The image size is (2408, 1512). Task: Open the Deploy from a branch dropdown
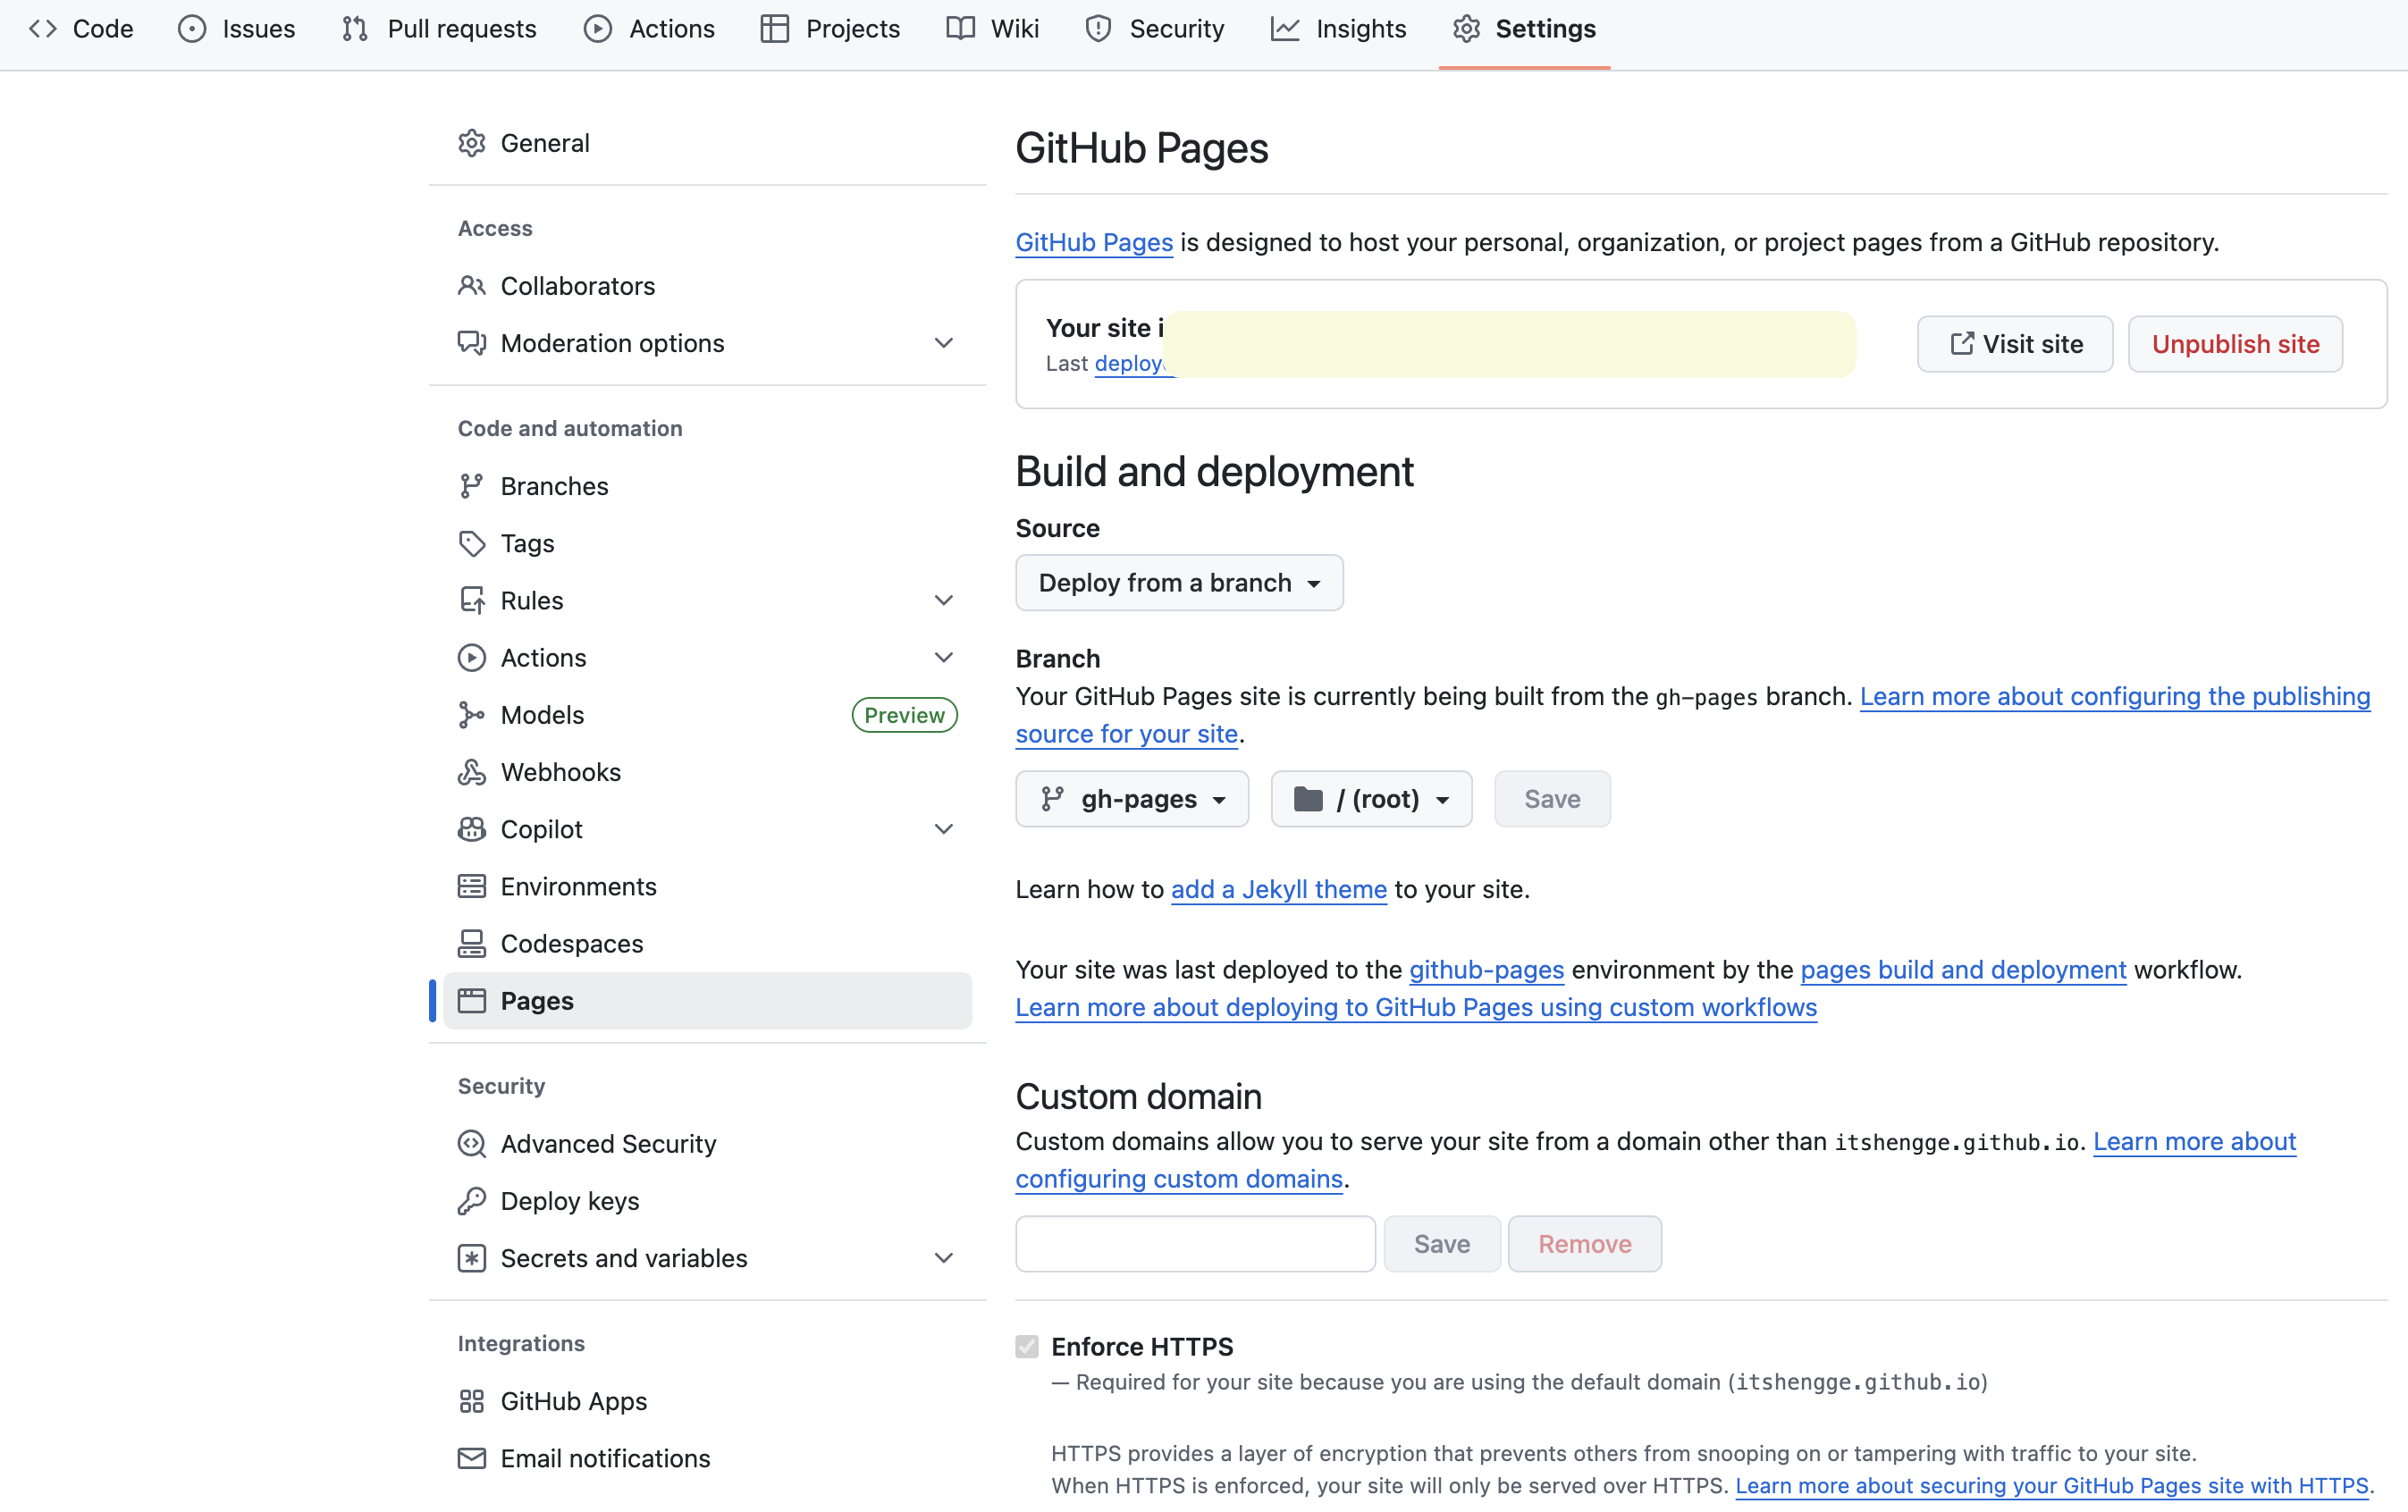(x=1179, y=583)
